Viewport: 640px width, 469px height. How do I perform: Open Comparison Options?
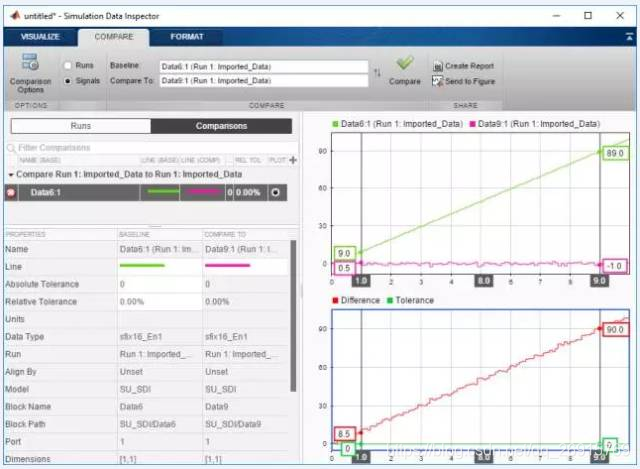(29, 71)
